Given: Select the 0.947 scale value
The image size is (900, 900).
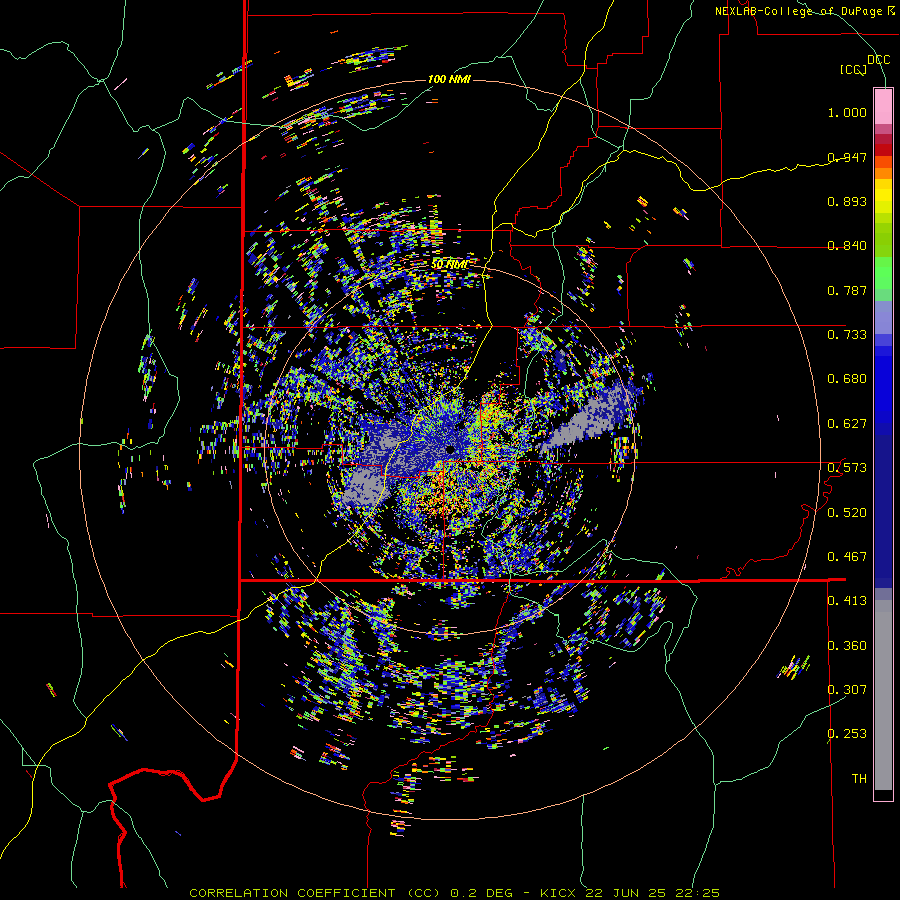Looking at the screenshot, I should point(847,157).
